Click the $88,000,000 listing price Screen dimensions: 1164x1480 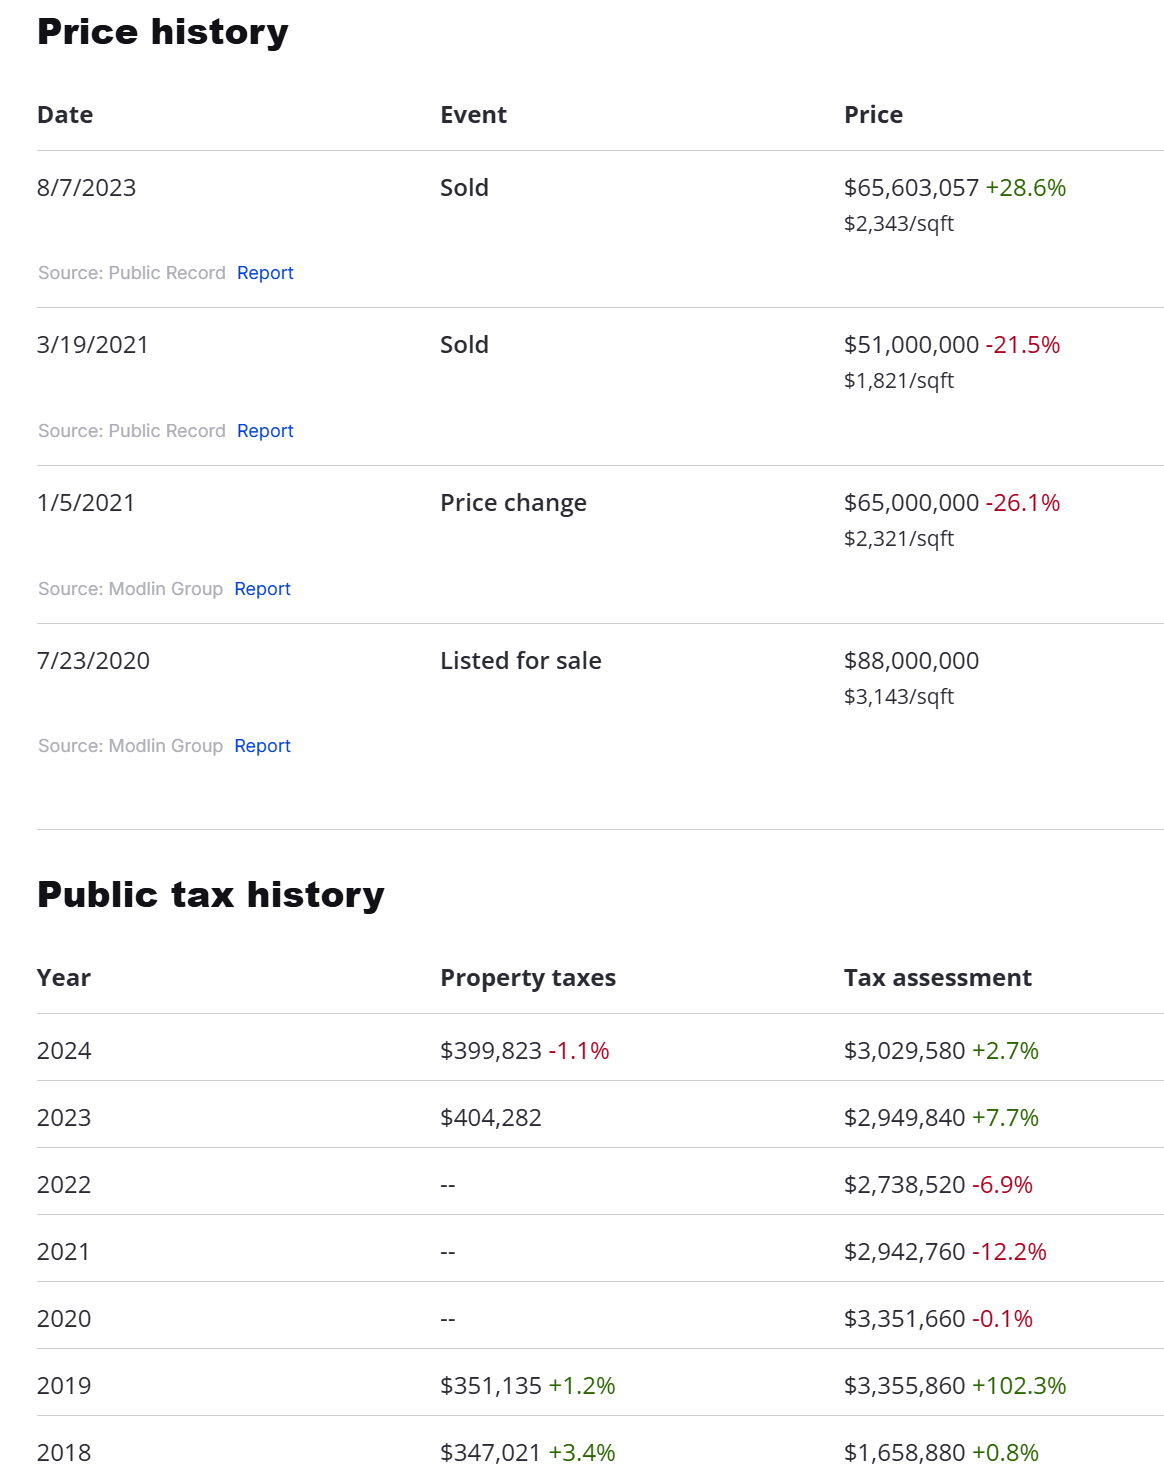(x=911, y=661)
